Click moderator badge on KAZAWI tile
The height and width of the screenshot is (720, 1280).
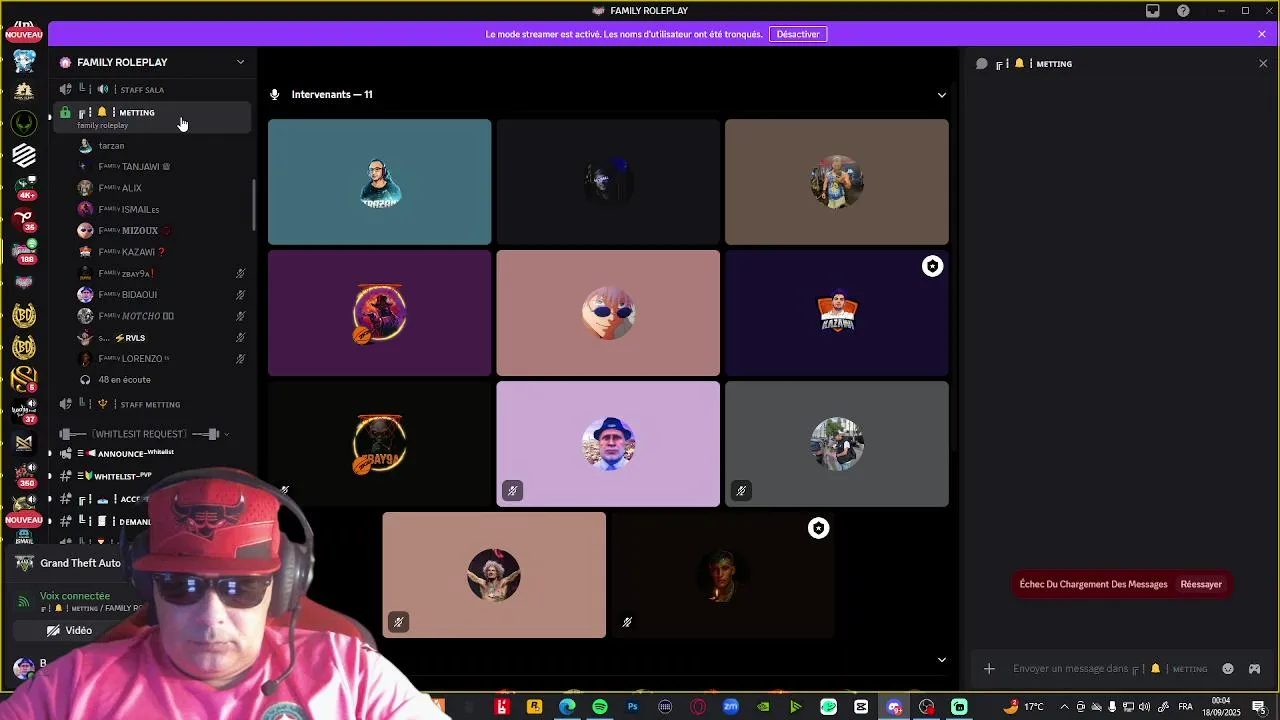pos(932,266)
